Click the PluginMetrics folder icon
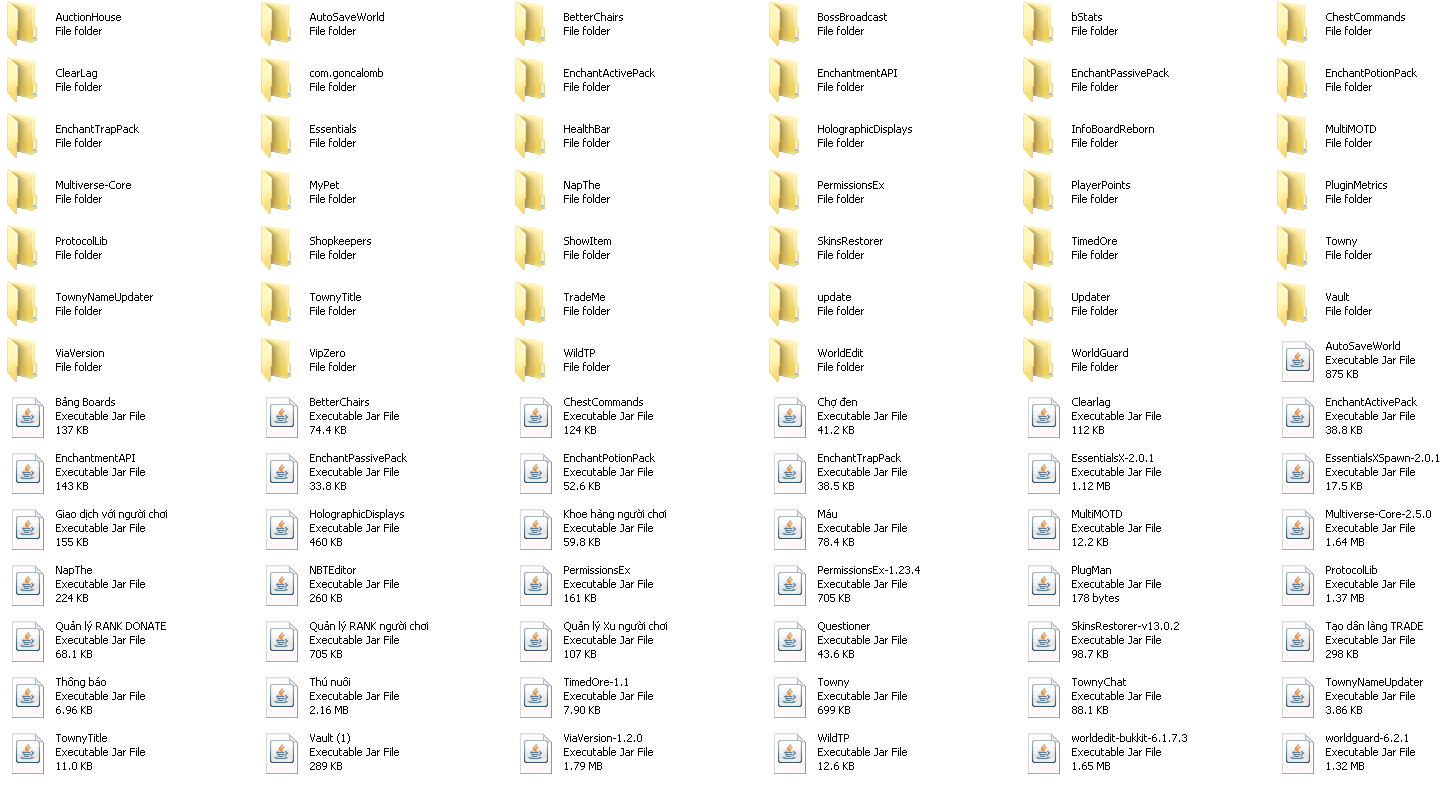This screenshot has height=792, width=1454. point(1294,192)
